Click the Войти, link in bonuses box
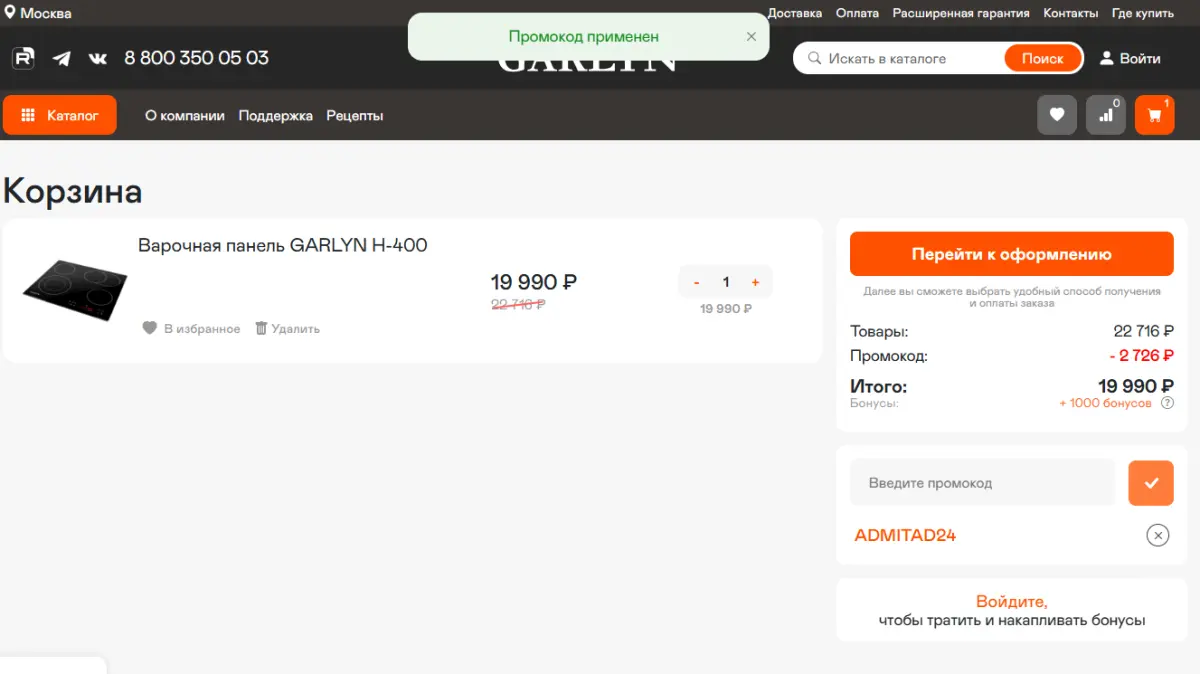 (x=1012, y=602)
